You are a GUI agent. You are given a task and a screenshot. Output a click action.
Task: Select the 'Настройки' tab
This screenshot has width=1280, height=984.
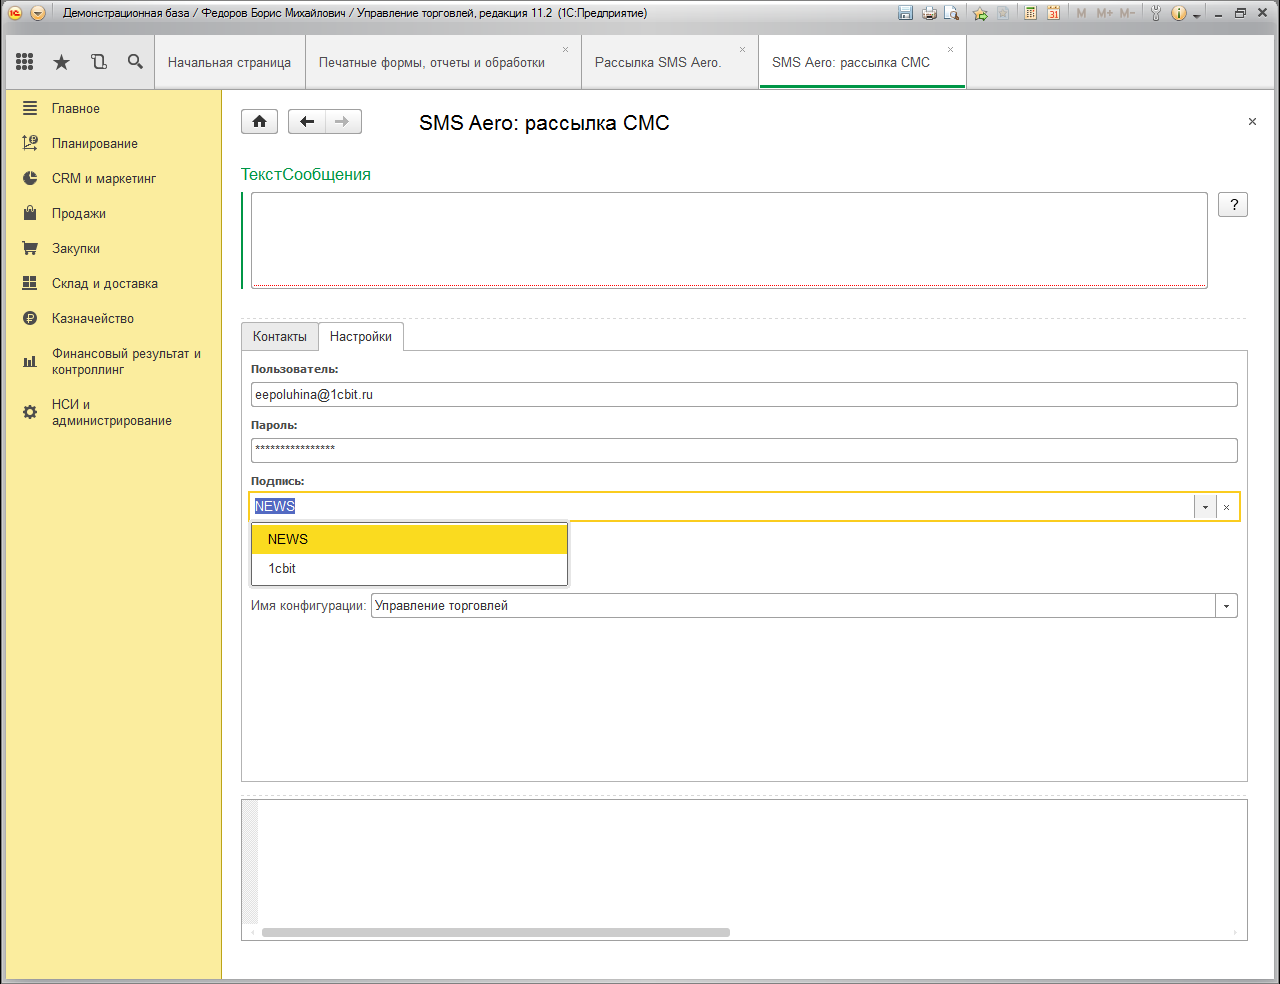361,337
